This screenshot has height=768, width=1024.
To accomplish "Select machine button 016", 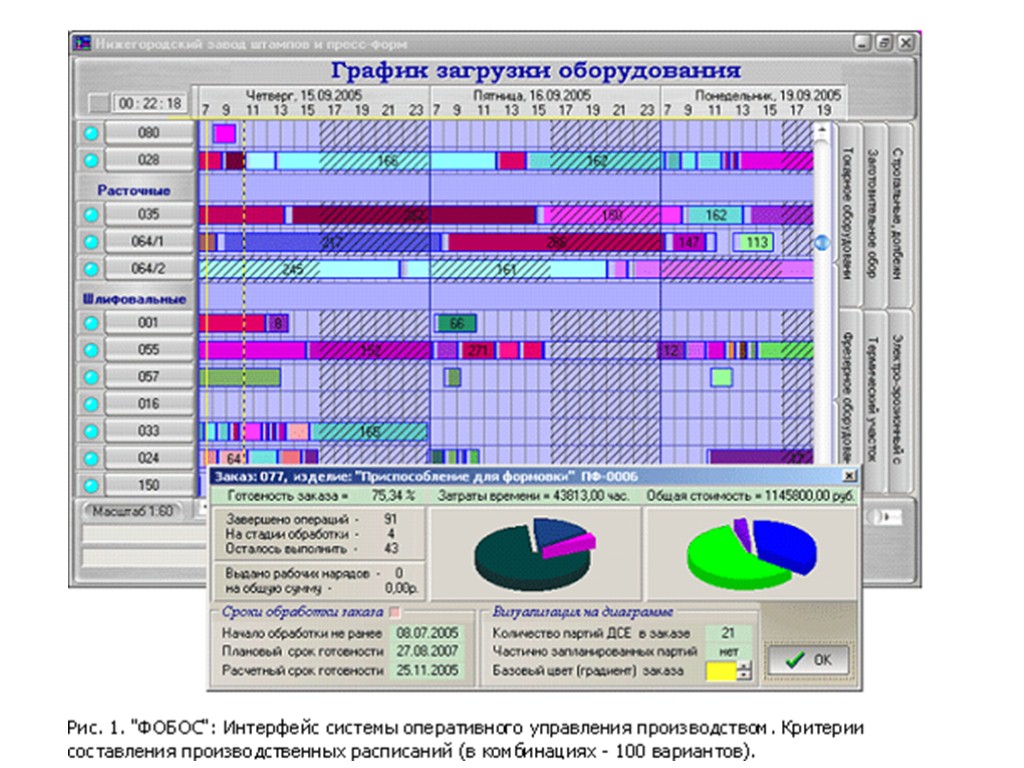I will [x=149, y=404].
